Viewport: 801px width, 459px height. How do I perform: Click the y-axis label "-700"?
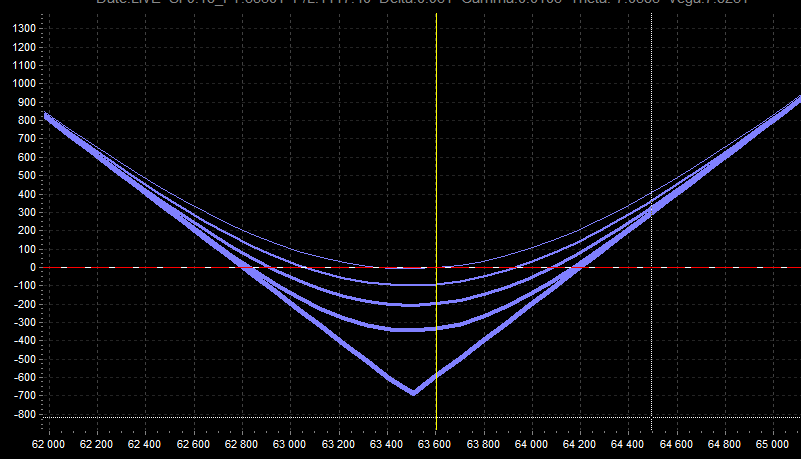25,395
